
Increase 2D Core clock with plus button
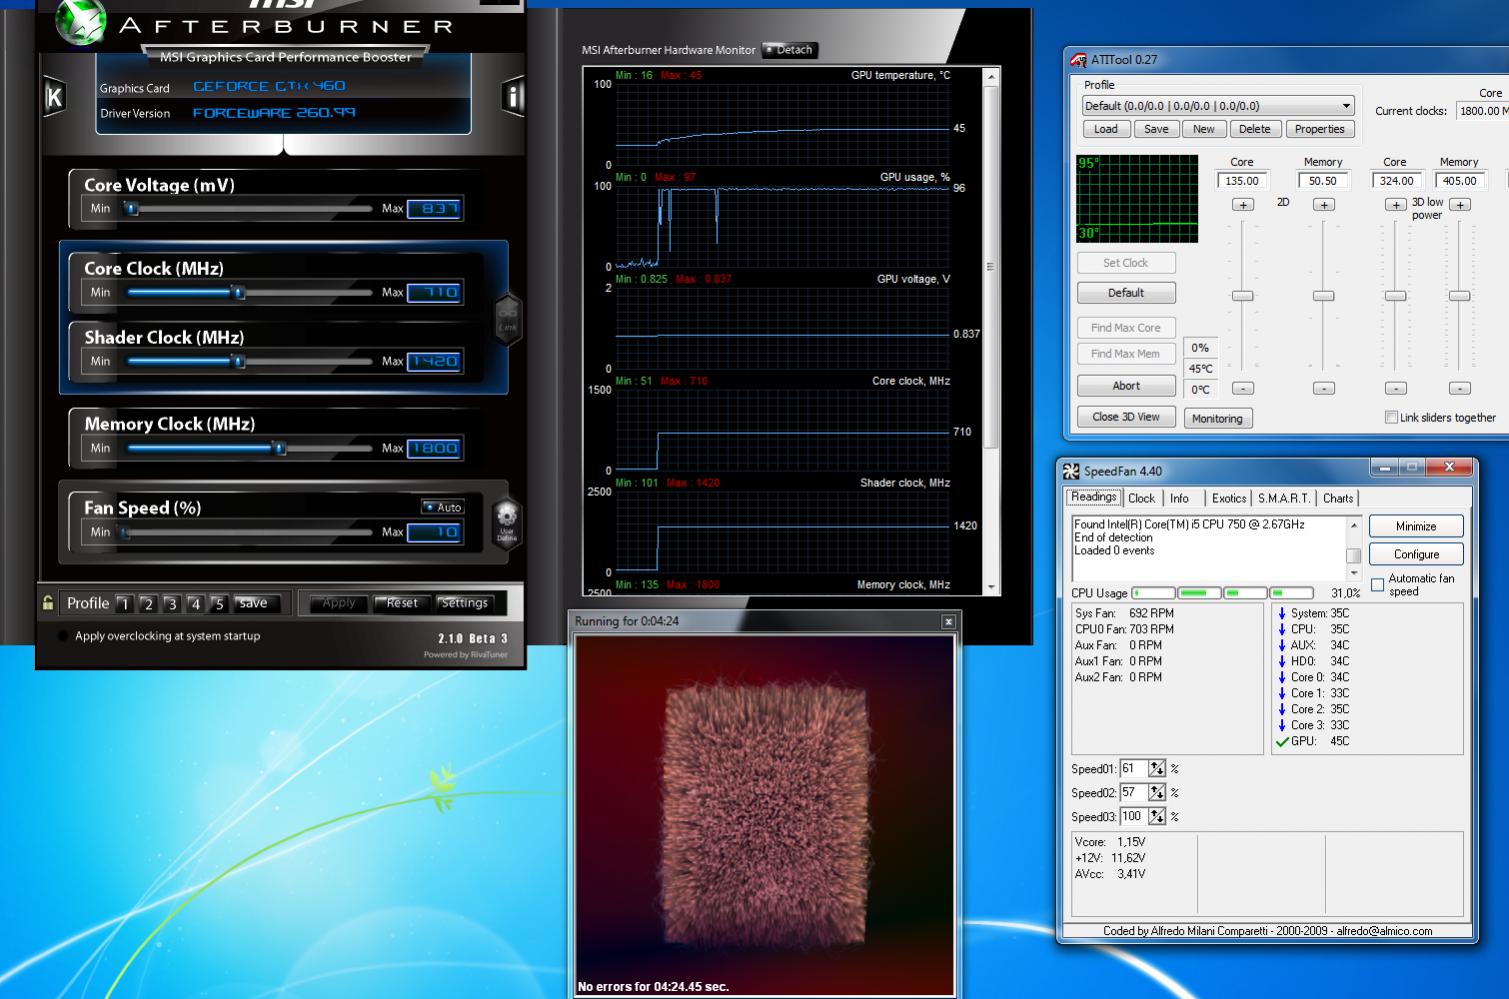point(1242,205)
